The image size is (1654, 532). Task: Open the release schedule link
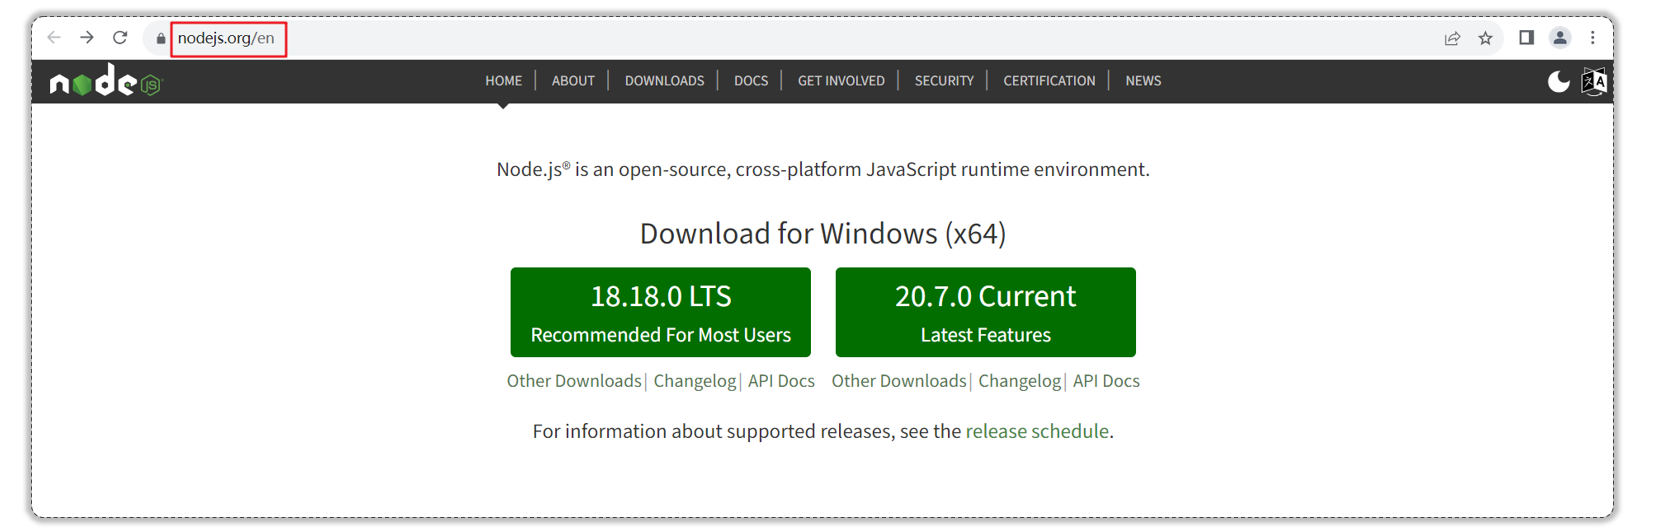(1037, 431)
